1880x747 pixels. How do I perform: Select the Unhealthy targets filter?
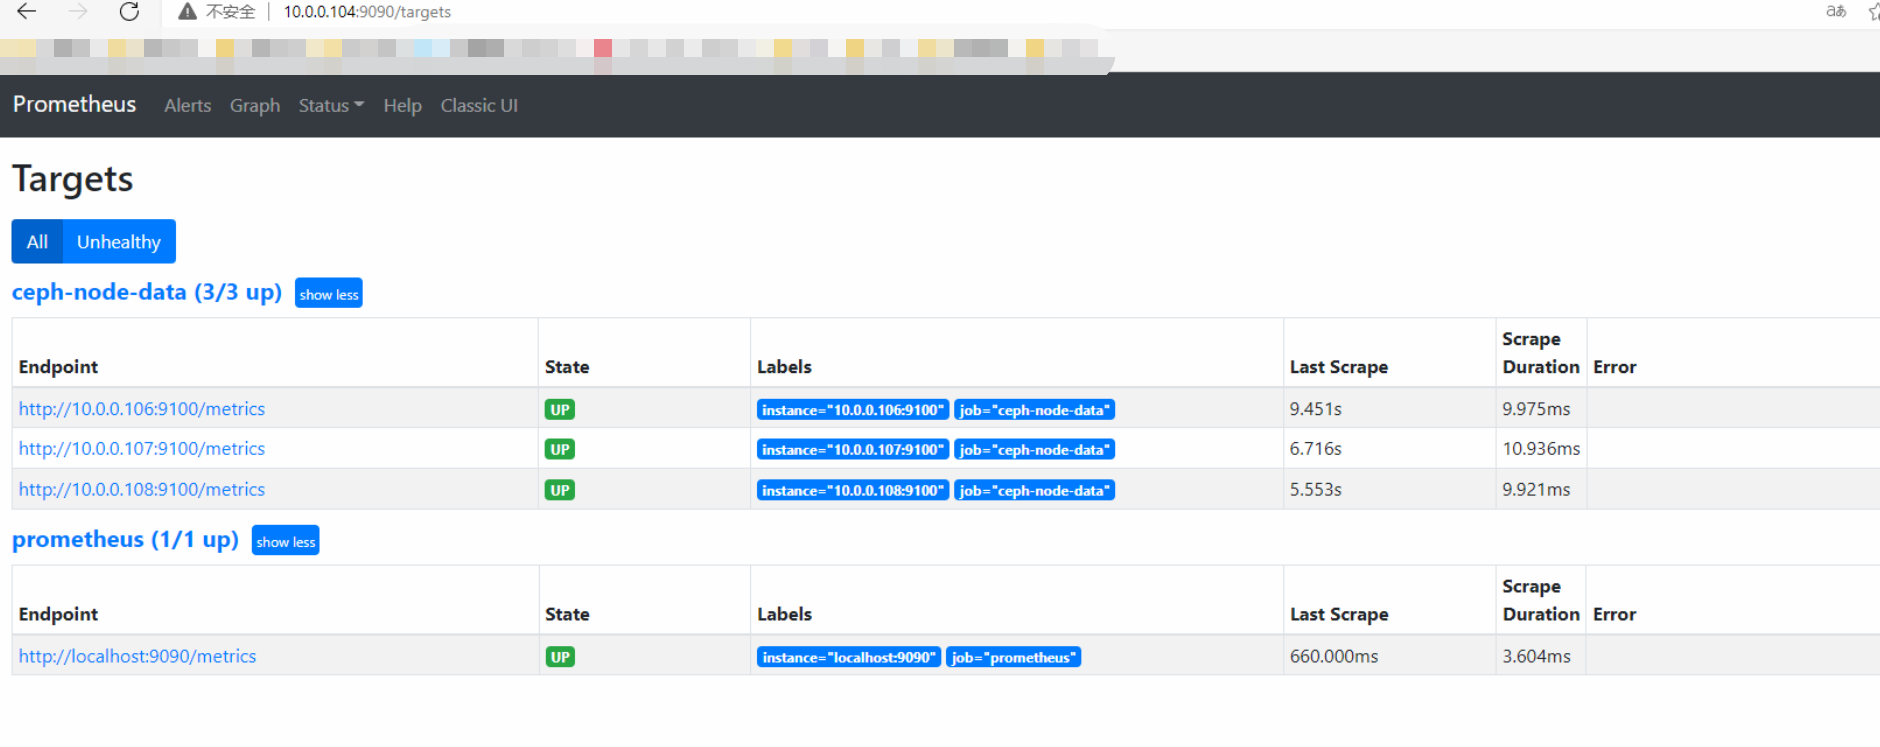tap(119, 242)
